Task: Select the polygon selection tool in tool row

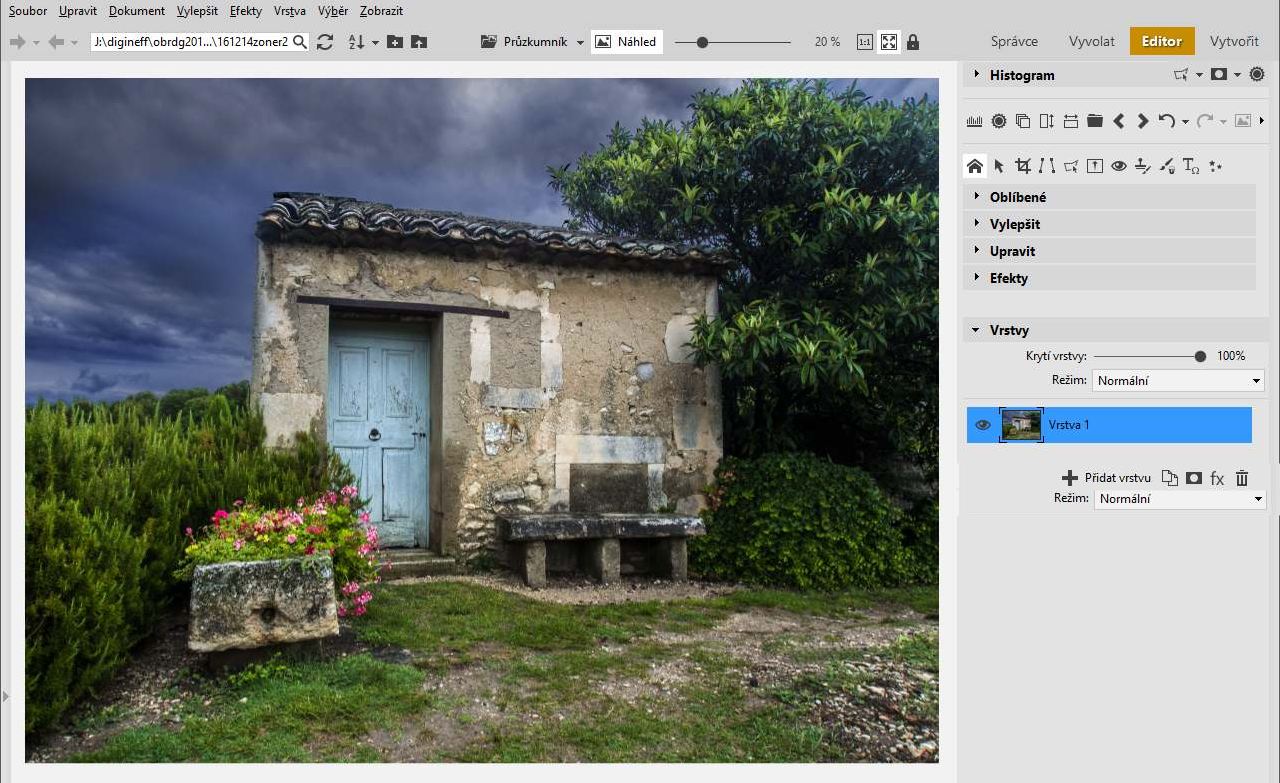Action: [1071, 166]
